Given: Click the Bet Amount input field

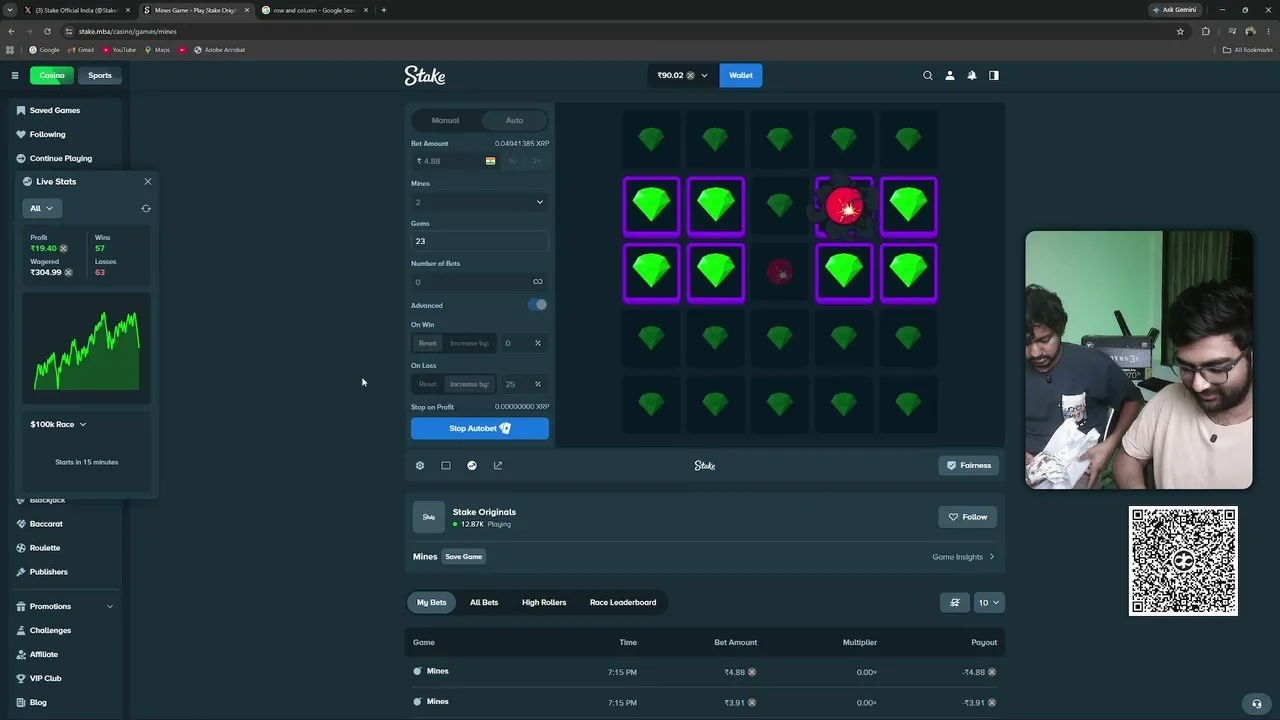Looking at the screenshot, I should pyautogui.click(x=456, y=161).
